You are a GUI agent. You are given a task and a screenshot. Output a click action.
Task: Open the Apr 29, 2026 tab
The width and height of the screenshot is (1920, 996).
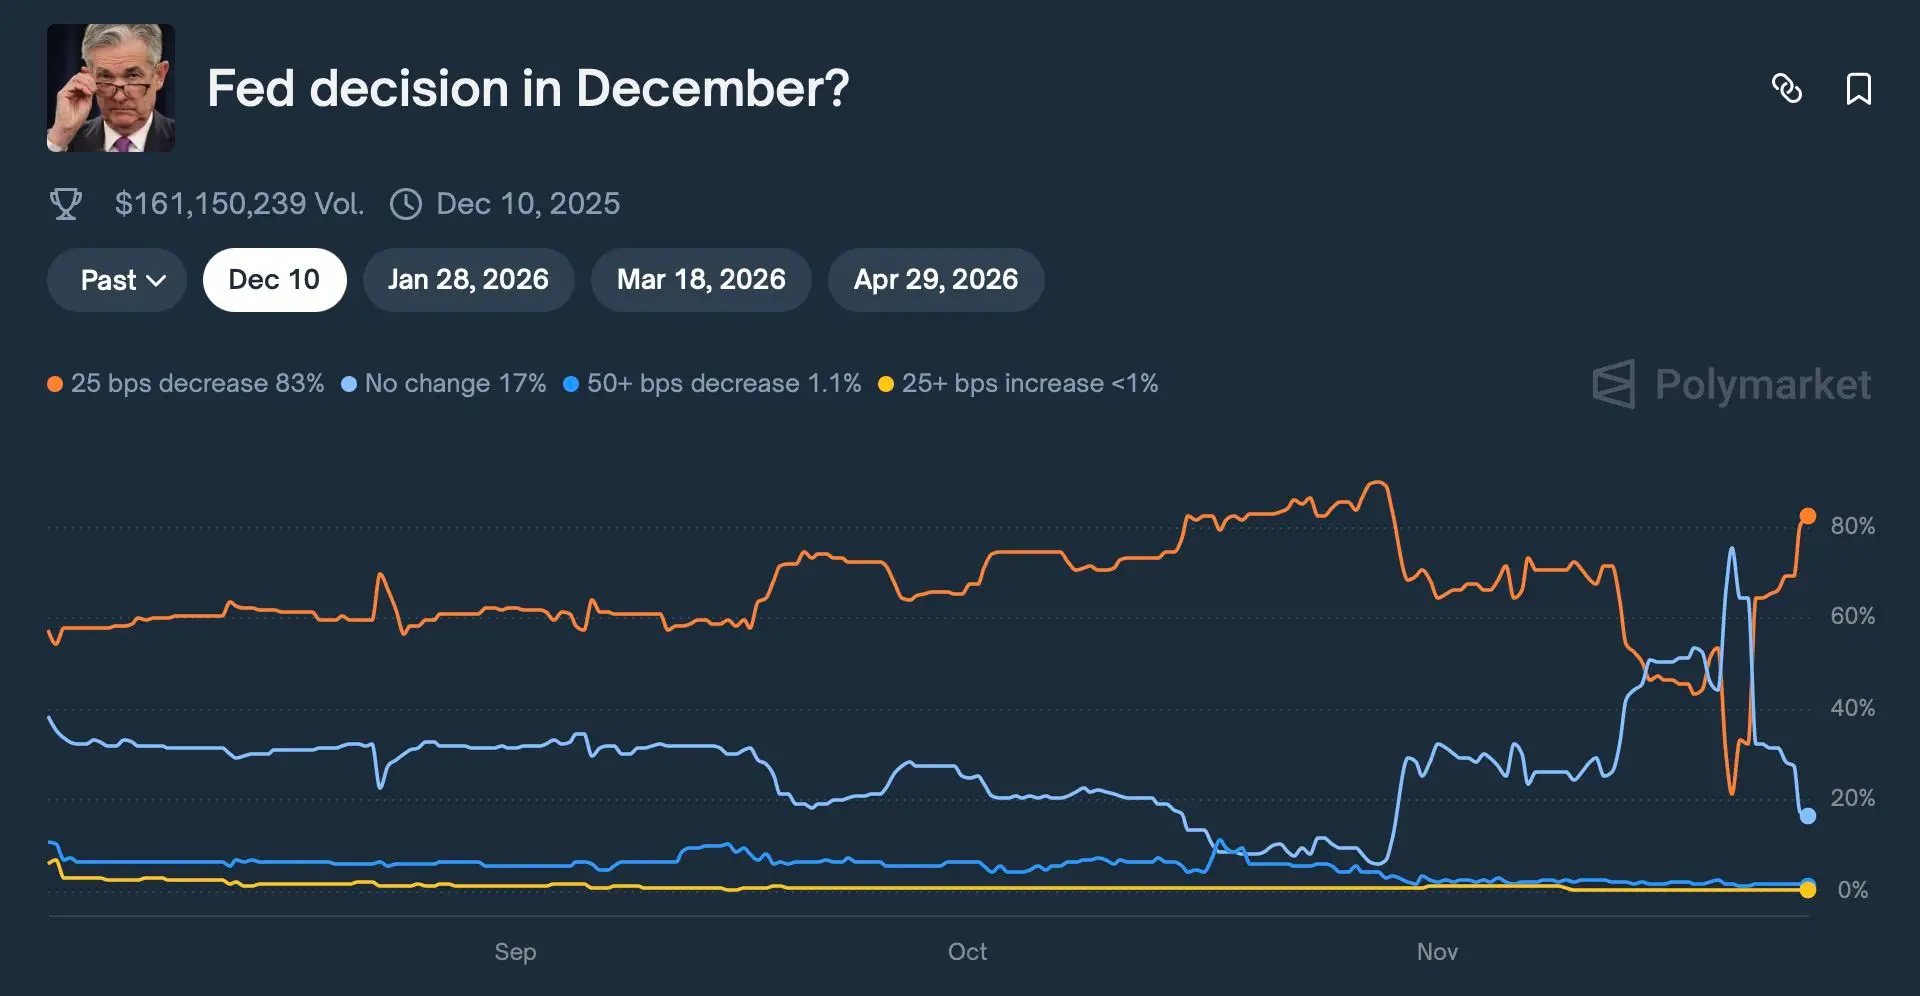[x=936, y=280]
